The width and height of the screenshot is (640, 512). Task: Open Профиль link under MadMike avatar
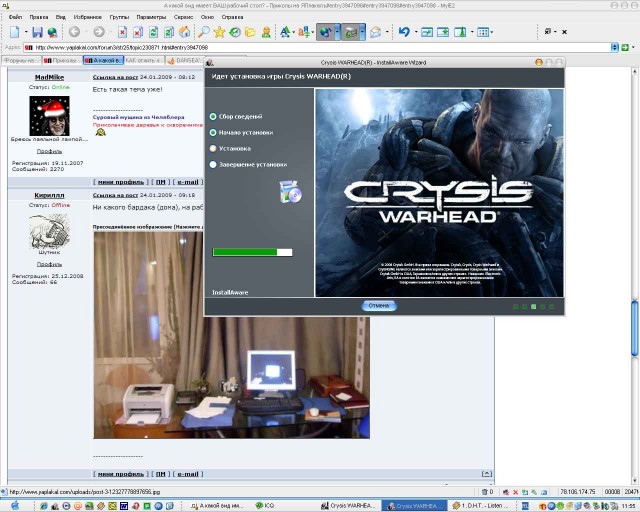49,151
